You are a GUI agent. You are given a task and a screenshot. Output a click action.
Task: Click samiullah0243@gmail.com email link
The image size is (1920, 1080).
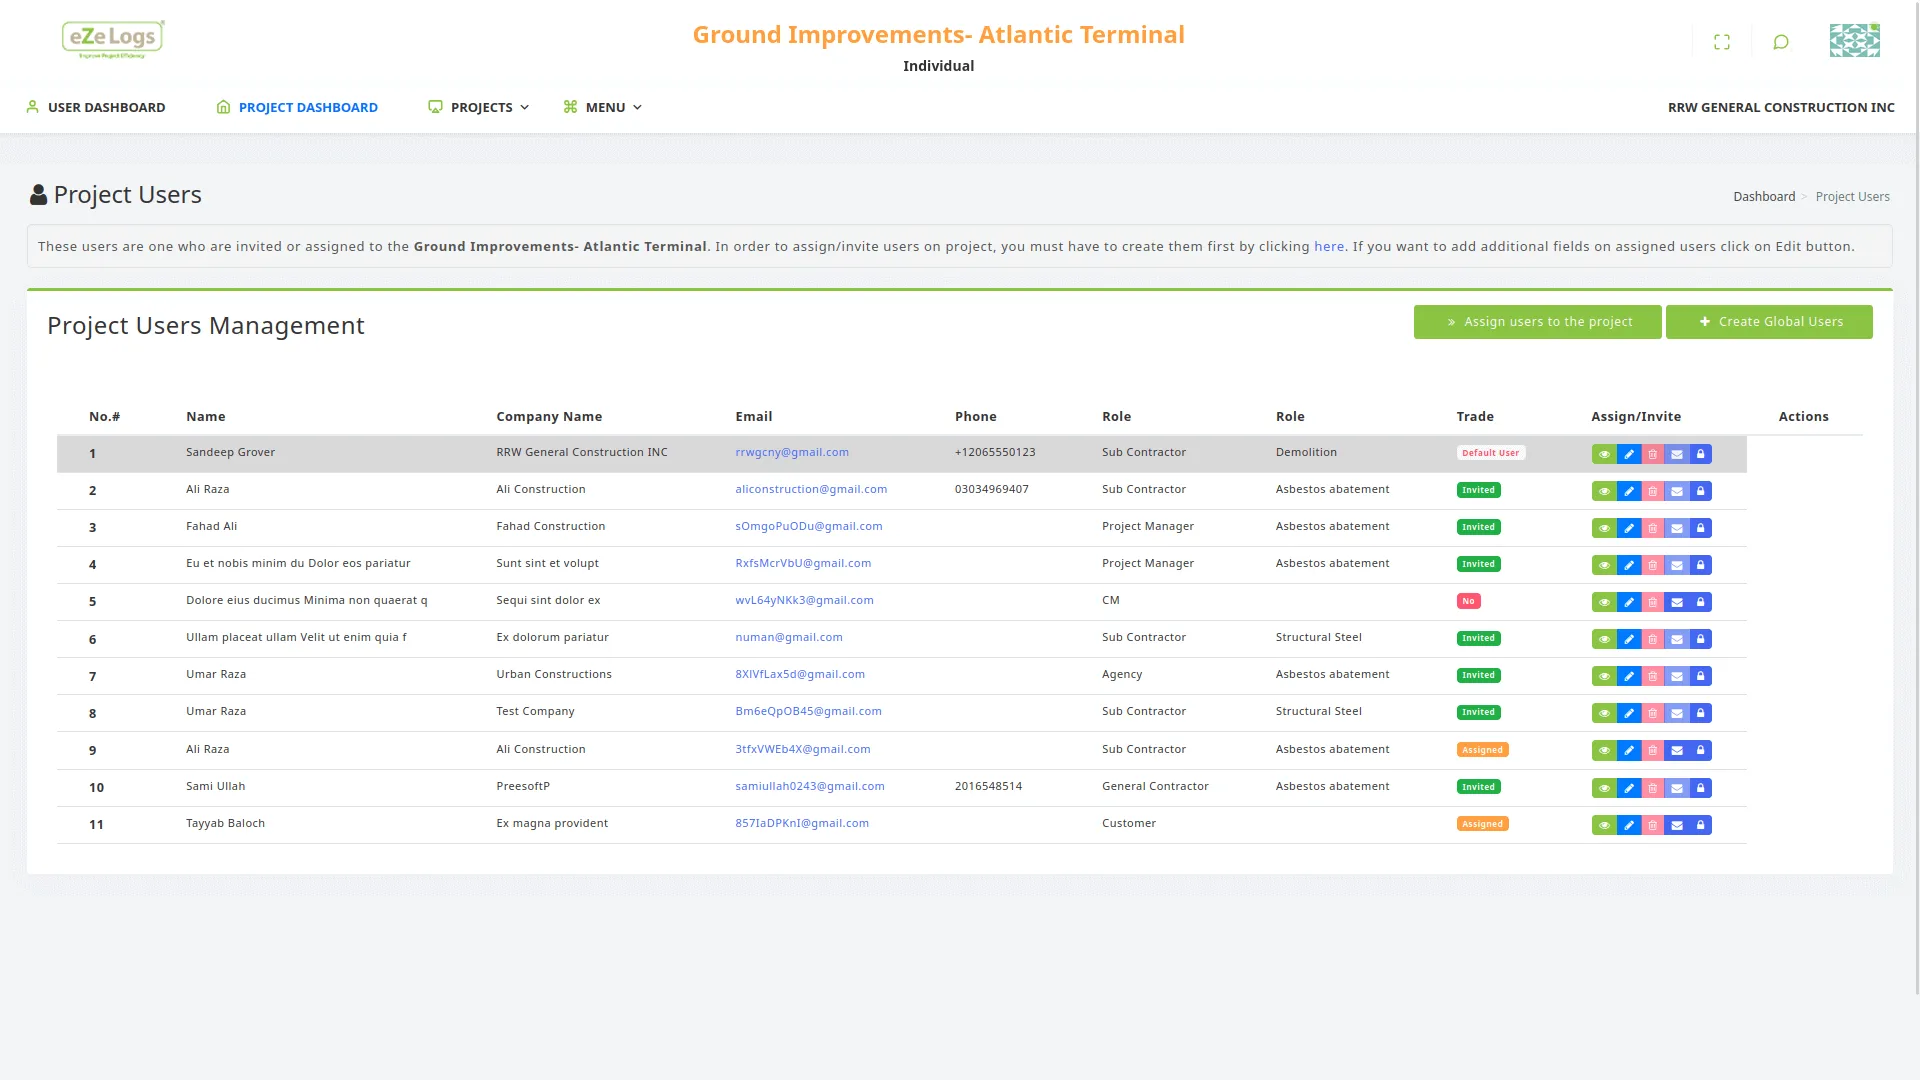pos(809,786)
